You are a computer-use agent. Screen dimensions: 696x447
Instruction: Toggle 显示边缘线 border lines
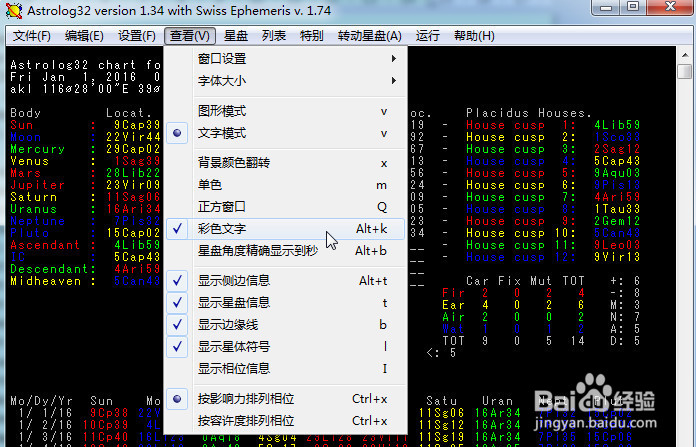286,325
